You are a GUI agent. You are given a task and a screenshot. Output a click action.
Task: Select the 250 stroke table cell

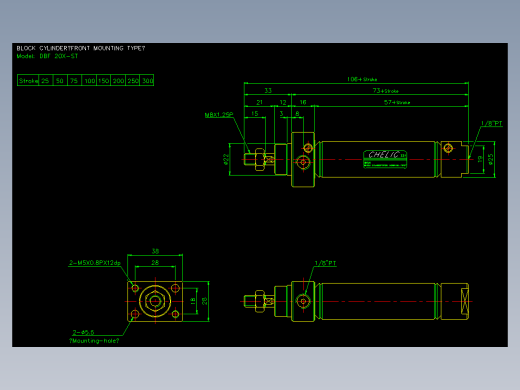[x=133, y=80]
